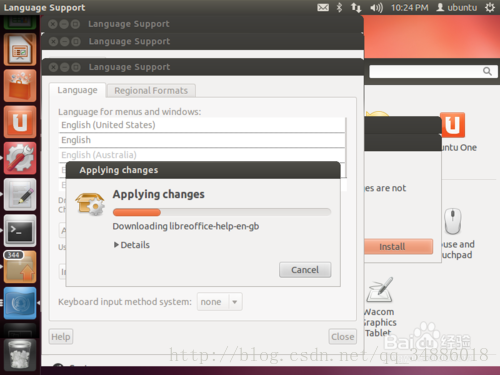Open the mail envelope indicator
This screenshot has height=375, width=500.
[x=323, y=7]
